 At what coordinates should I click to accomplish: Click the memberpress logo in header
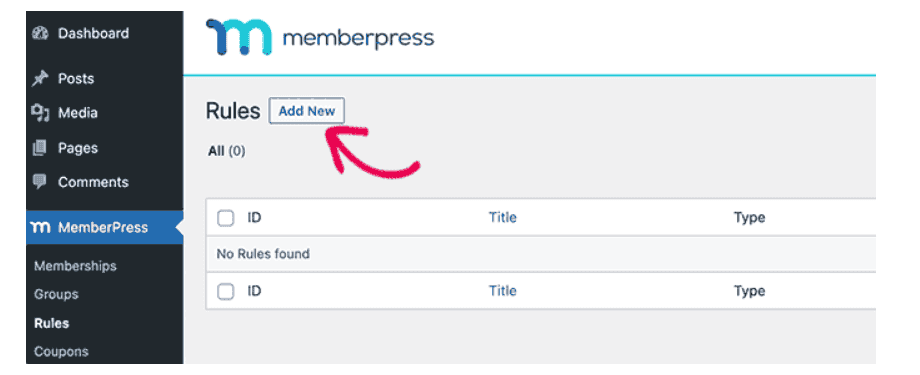click(x=320, y=38)
